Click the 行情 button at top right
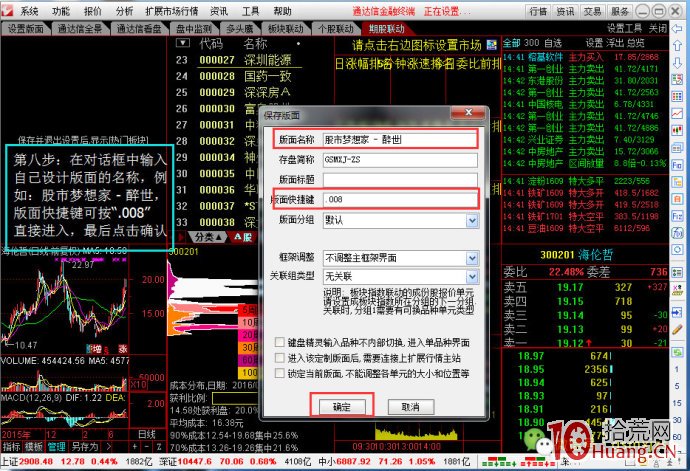Image resolution: width=690 pixels, height=471 pixels. (x=538, y=11)
